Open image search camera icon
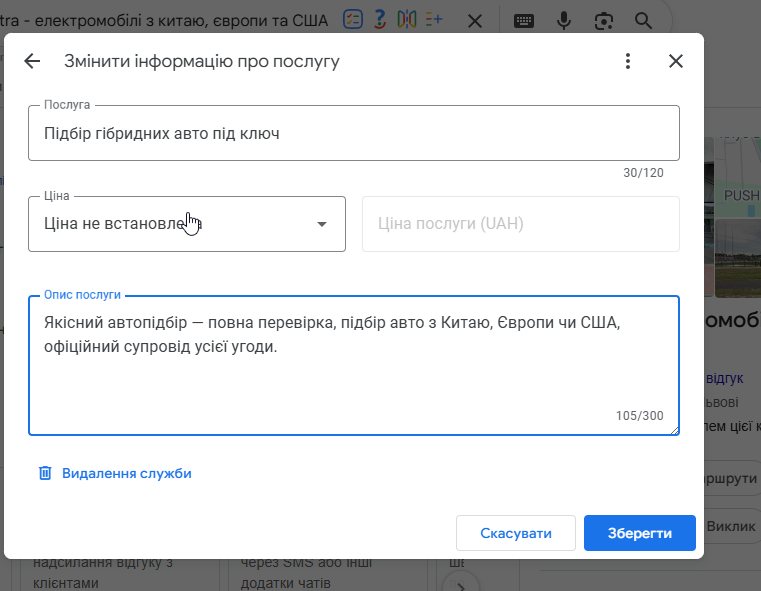This screenshot has height=591, width=761. [x=604, y=21]
